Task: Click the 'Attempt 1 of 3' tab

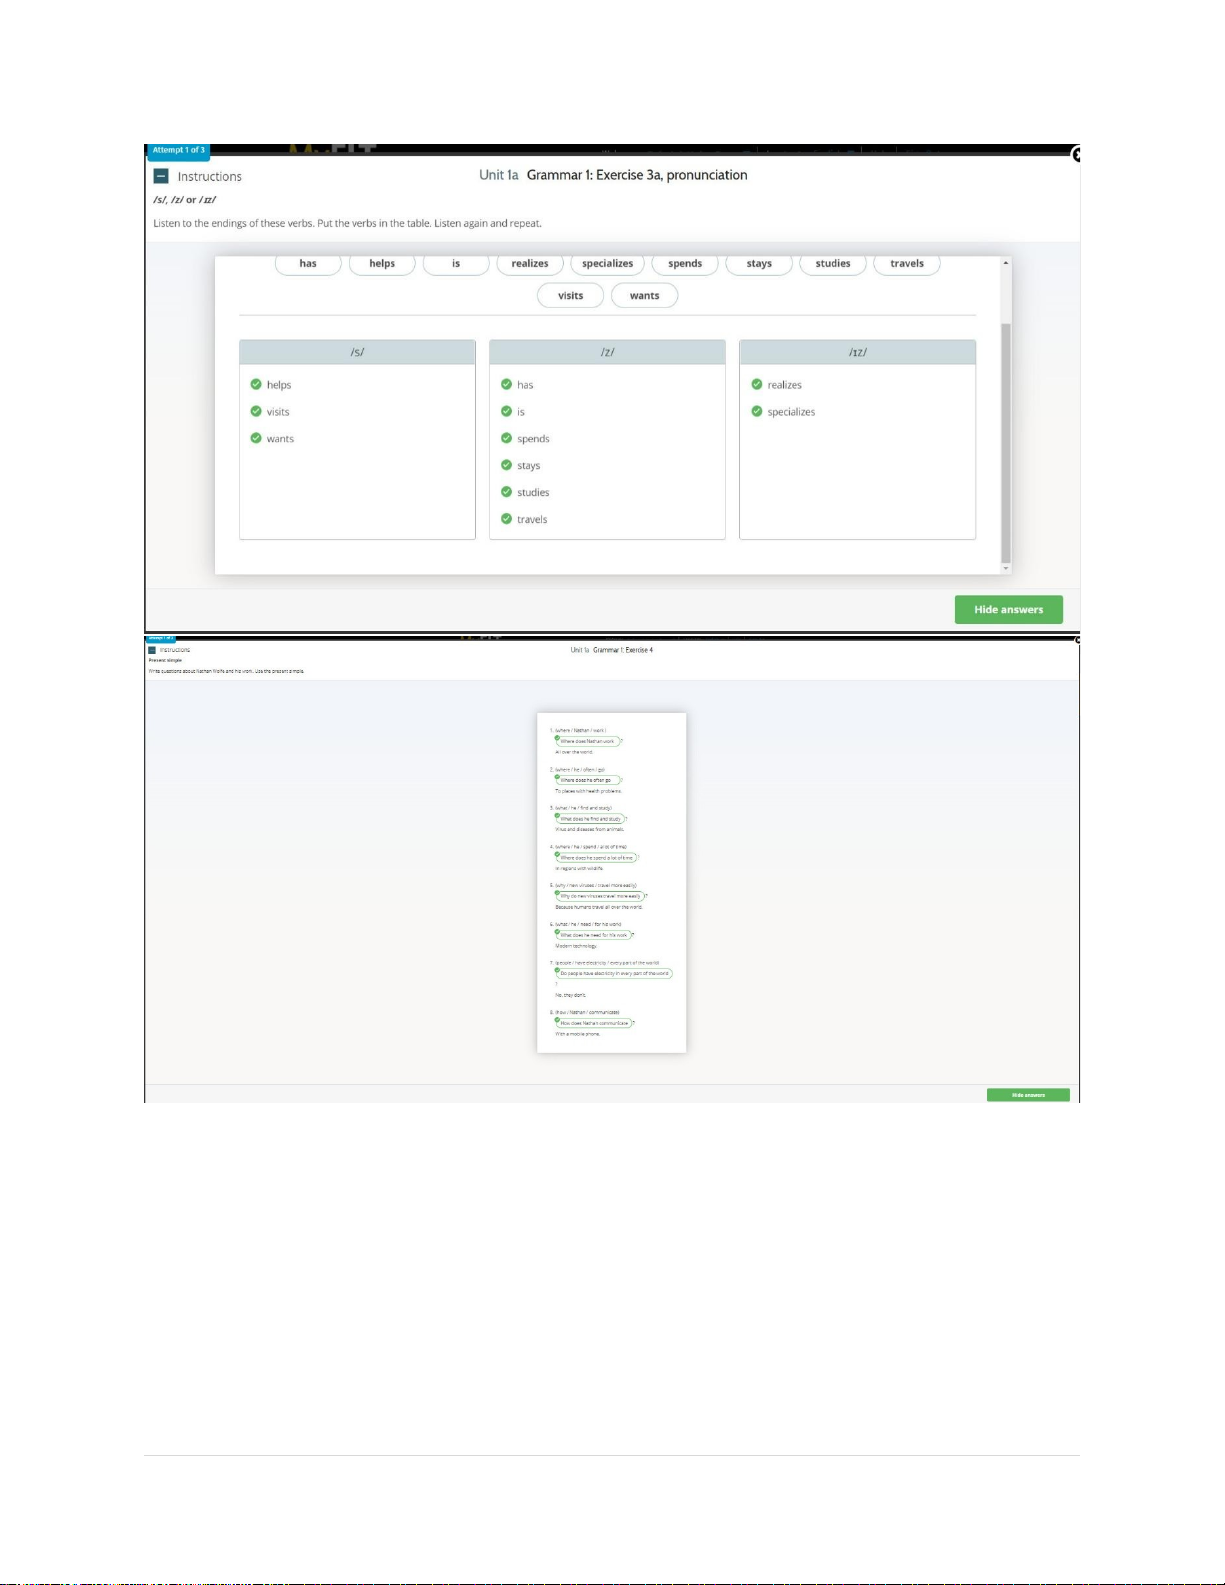Action: pos(179,151)
